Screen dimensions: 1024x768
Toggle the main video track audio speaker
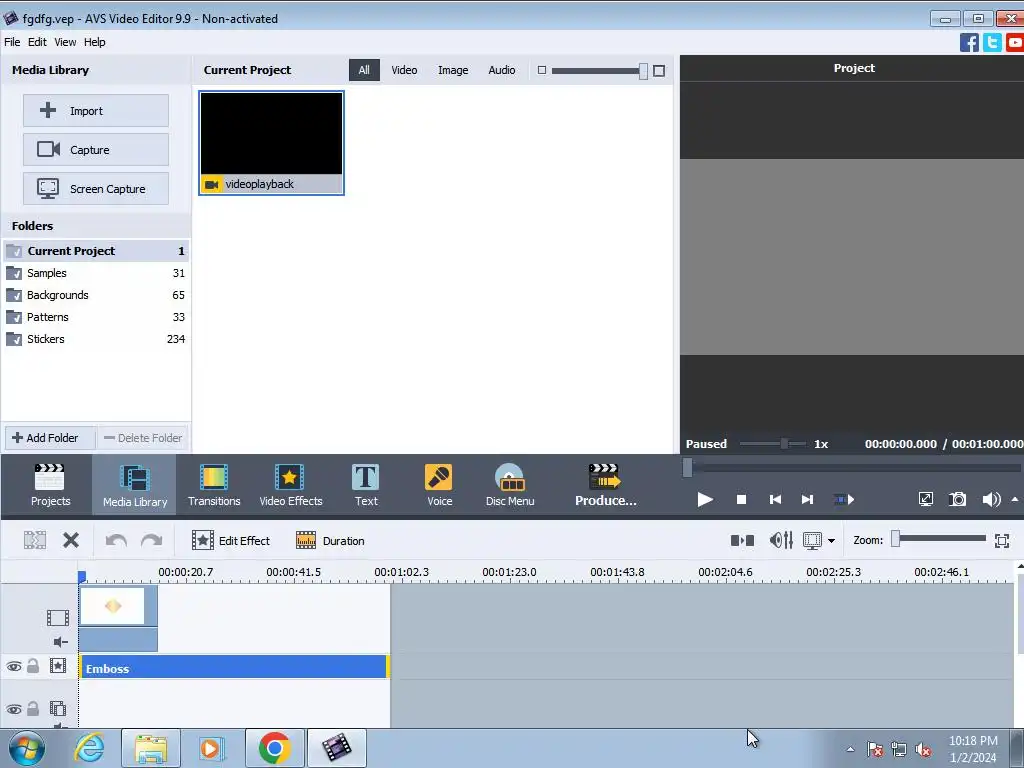60,642
